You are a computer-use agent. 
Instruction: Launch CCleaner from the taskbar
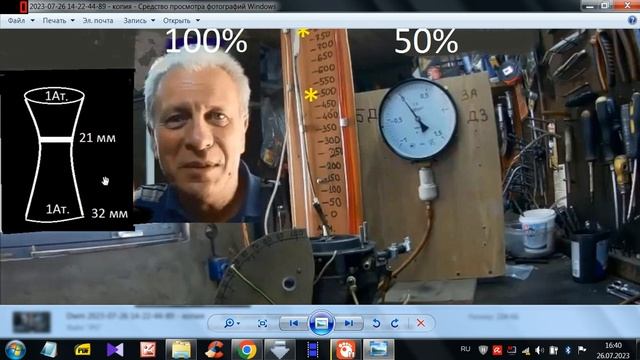pos(214,350)
